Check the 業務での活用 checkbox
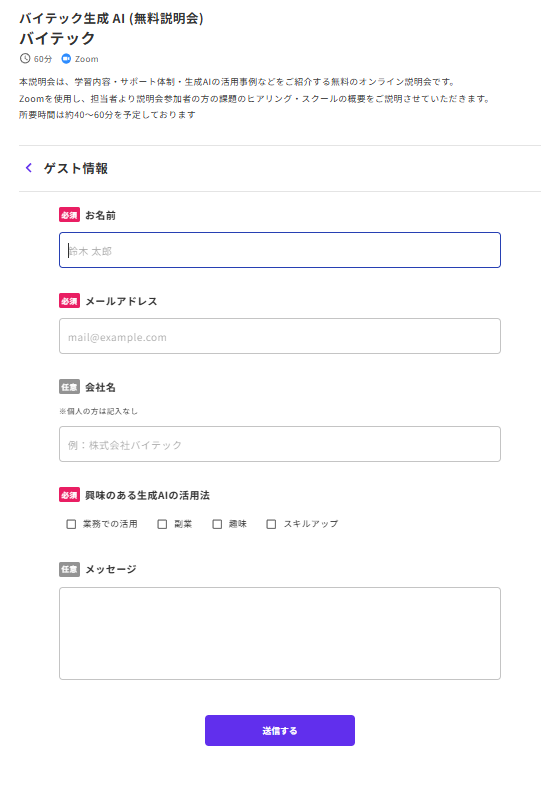557x811 pixels. click(71, 524)
